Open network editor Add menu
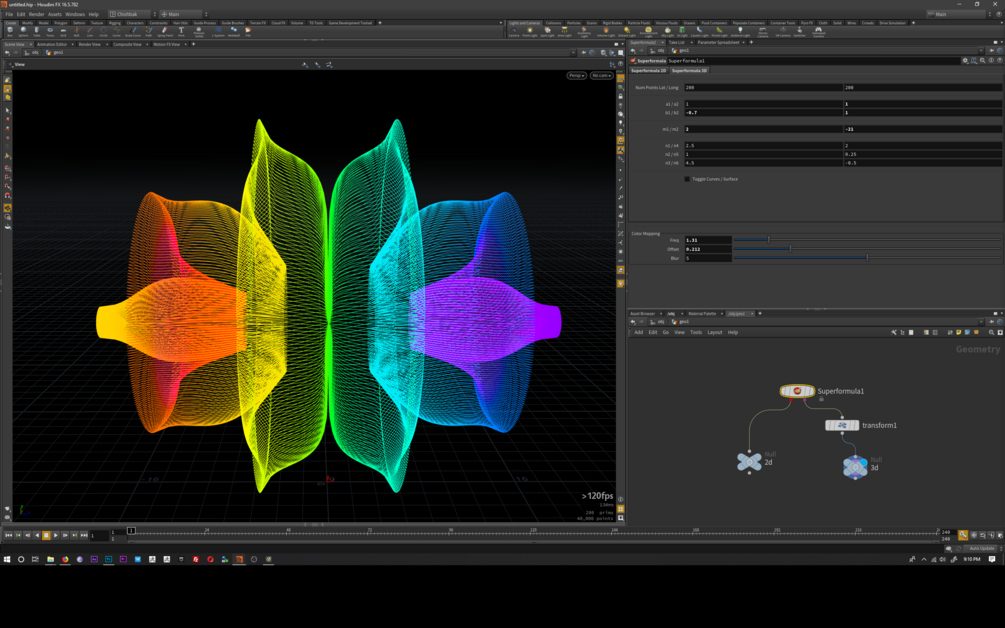Viewport: 1005px width, 628px height. pos(638,333)
